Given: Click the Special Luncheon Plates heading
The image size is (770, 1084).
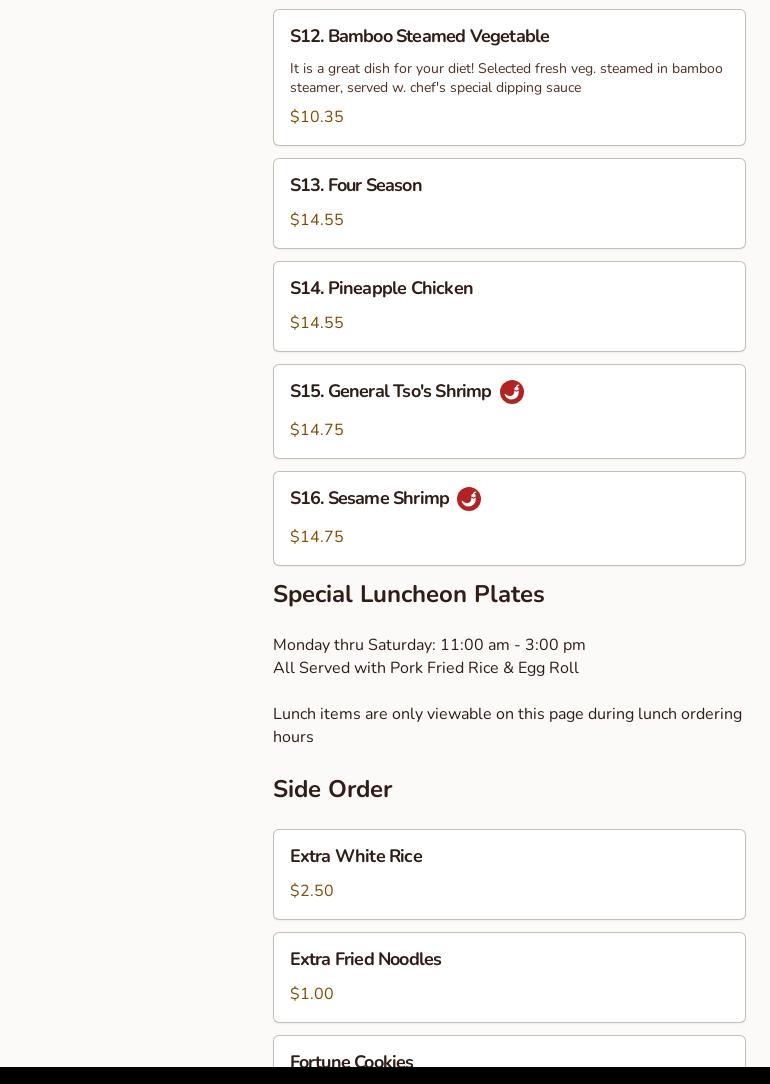Looking at the screenshot, I should click(x=408, y=595).
